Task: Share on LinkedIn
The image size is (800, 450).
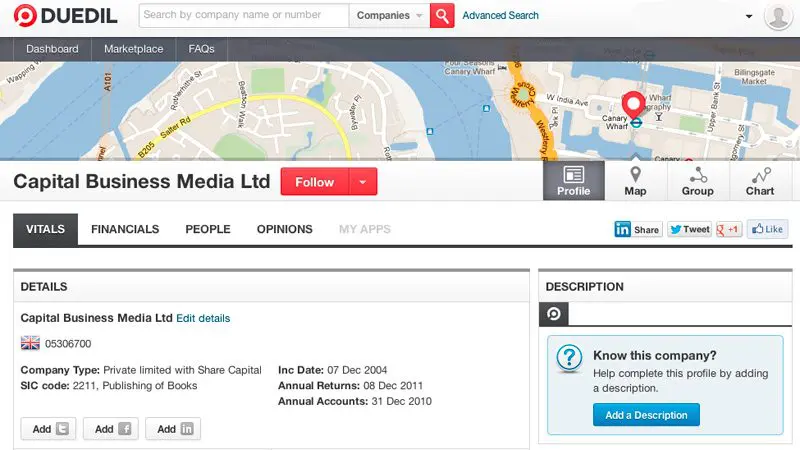Action: [x=637, y=229]
